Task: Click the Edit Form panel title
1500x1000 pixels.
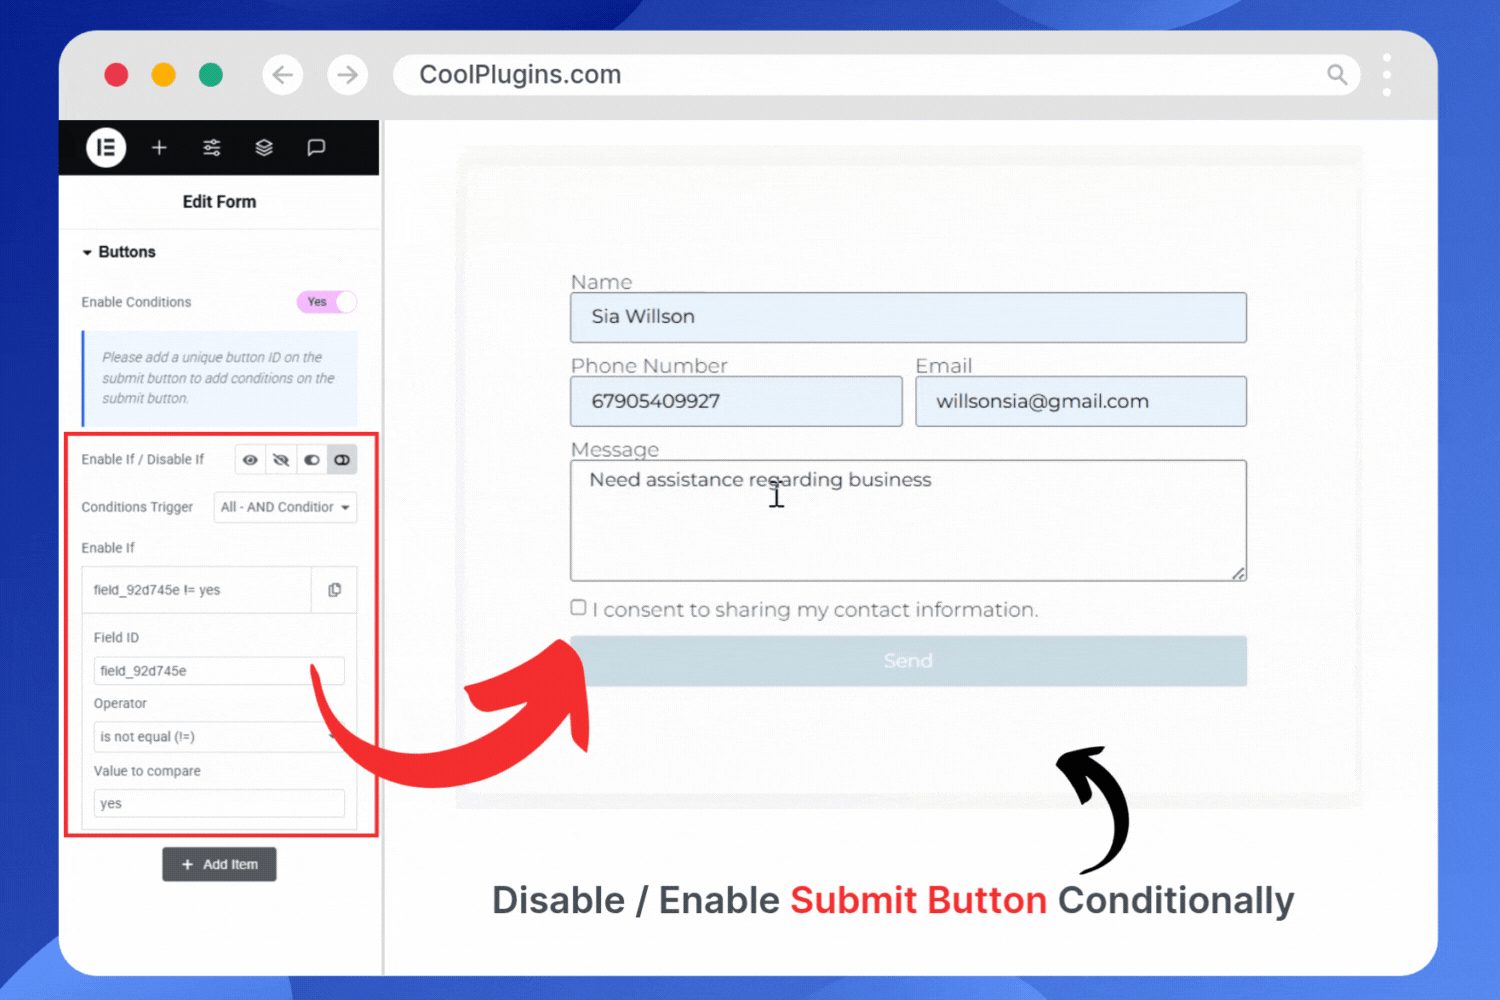Action: pyautogui.click(x=219, y=202)
